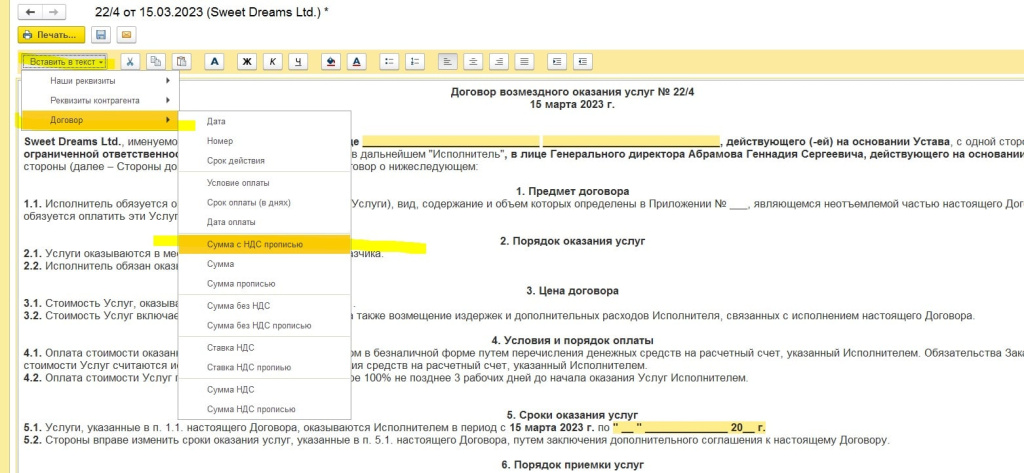Viewport: 1024px width, 473px height.
Task: Select the Дата оплаты entry
Action: [x=264, y=222]
